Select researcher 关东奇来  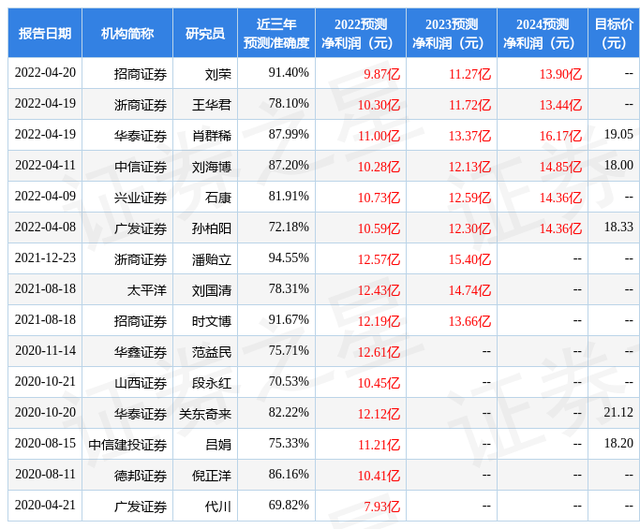(x=205, y=413)
